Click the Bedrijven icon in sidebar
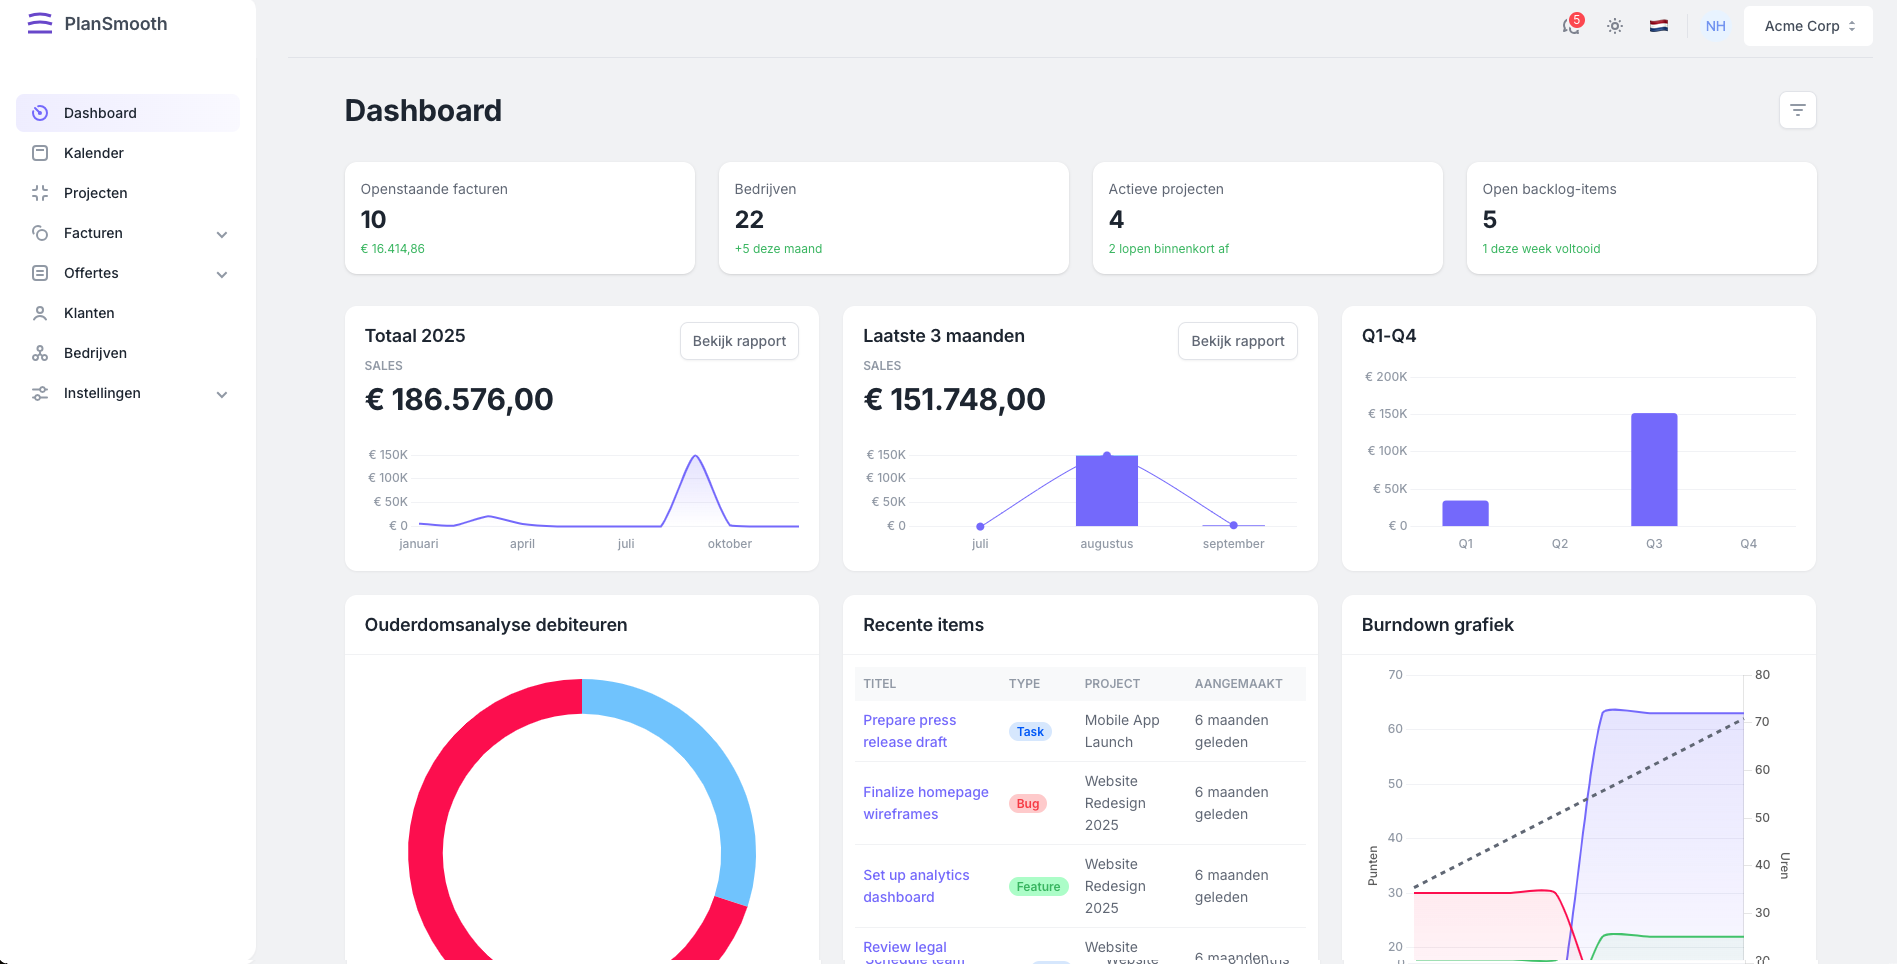Viewport: 1897px width, 964px height. tap(40, 353)
